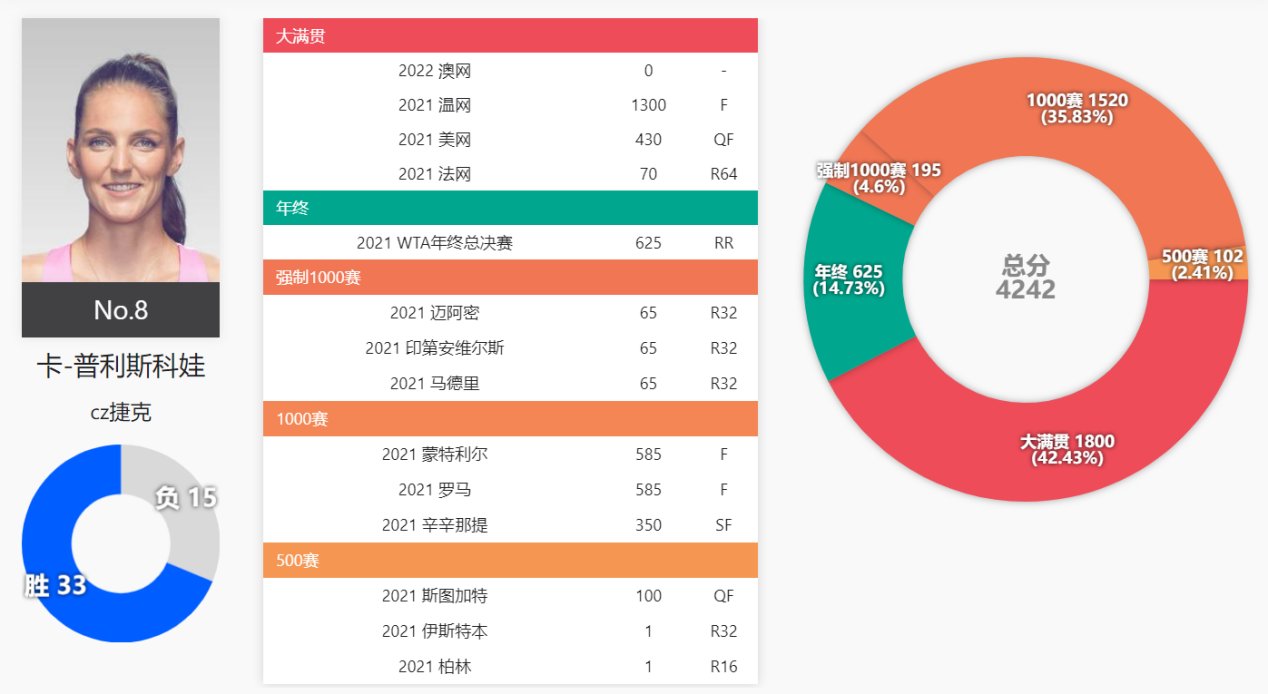Select the 2021 印第安维尔斯 row
This screenshot has width=1268, height=694.
[x=510, y=348]
